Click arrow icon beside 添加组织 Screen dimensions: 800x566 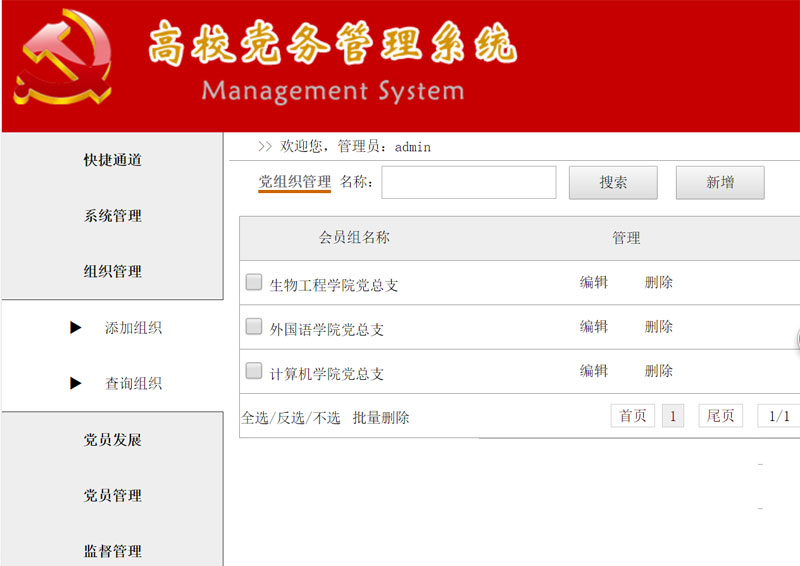[76, 328]
